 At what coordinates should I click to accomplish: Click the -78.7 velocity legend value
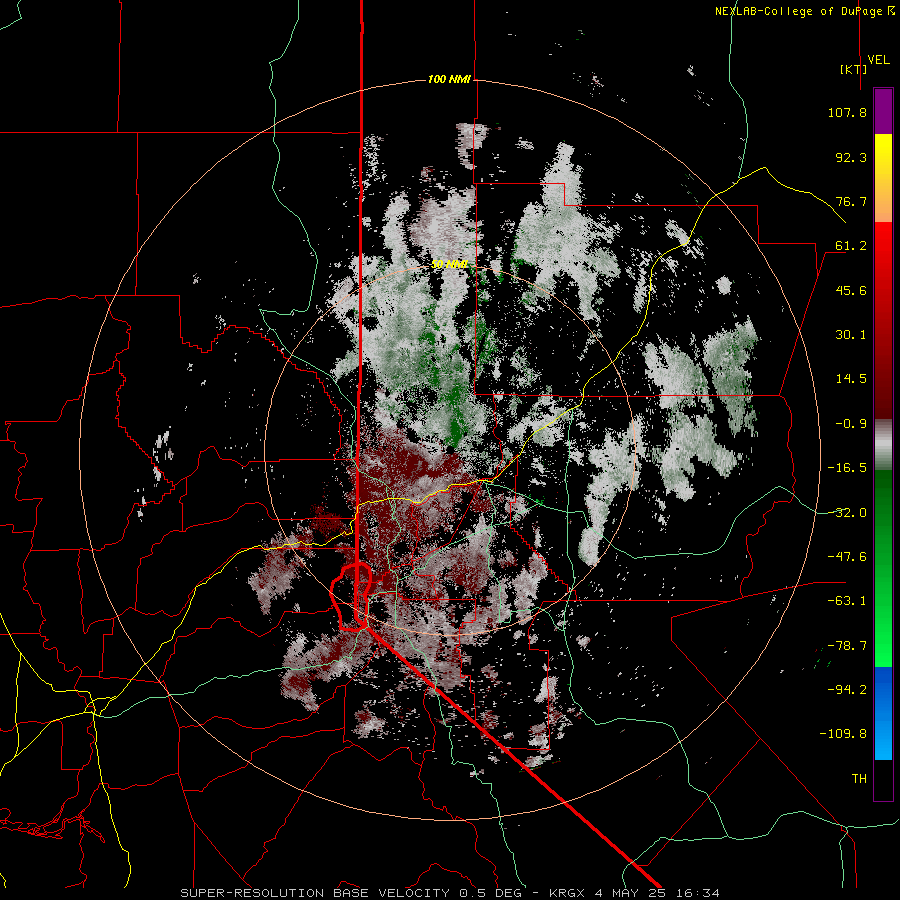click(847, 646)
